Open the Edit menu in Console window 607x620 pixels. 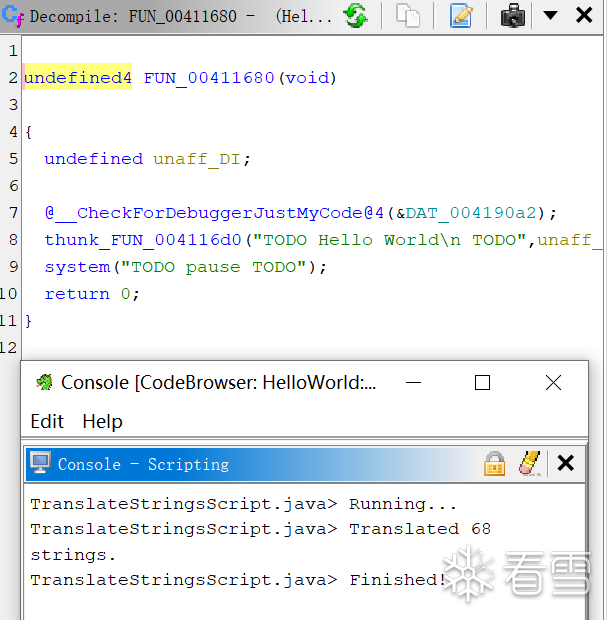pos(47,422)
